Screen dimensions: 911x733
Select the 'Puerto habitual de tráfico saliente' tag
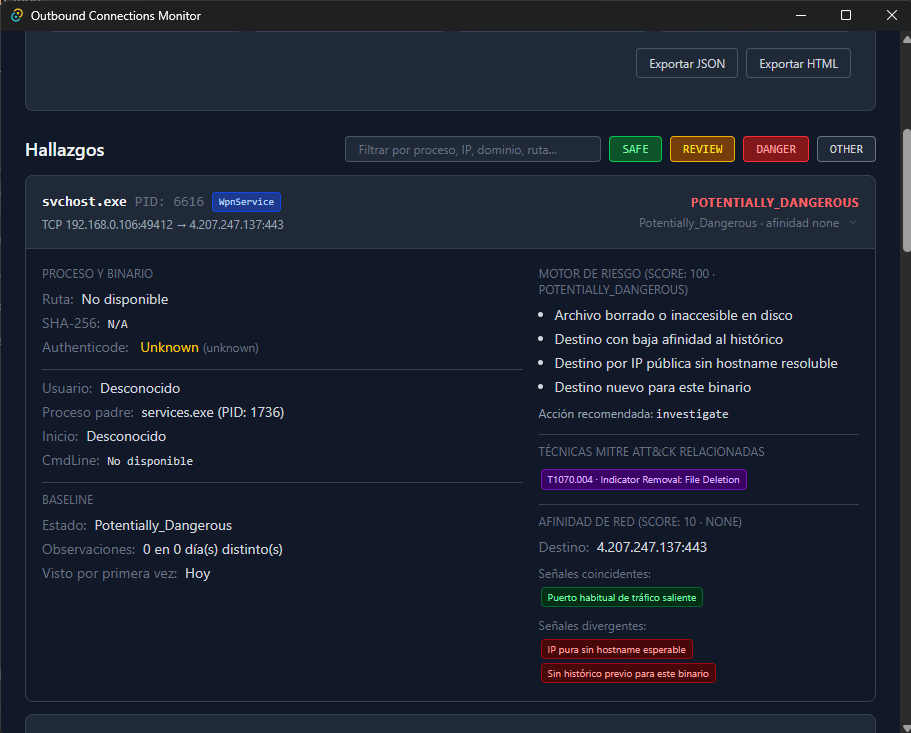click(x=622, y=598)
